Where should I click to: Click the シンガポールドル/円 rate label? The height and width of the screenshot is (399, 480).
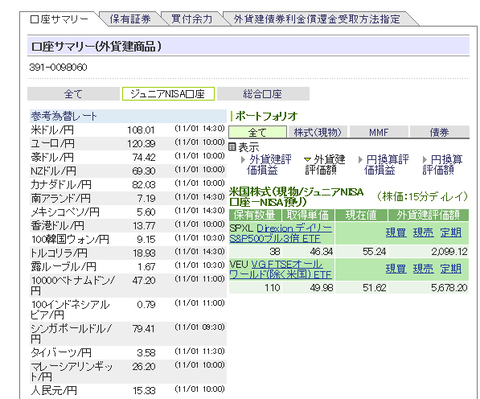pyautogui.click(x=71, y=334)
